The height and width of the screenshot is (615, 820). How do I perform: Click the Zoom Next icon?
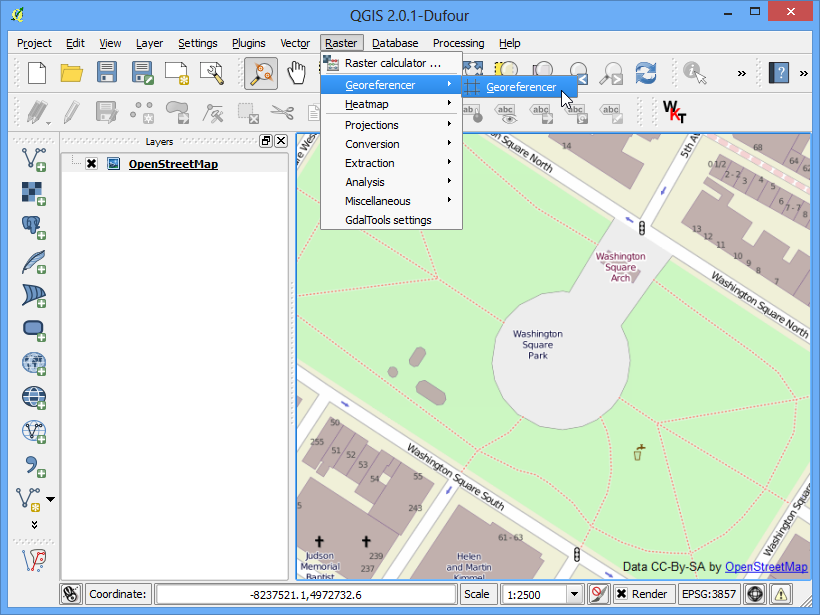point(611,73)
